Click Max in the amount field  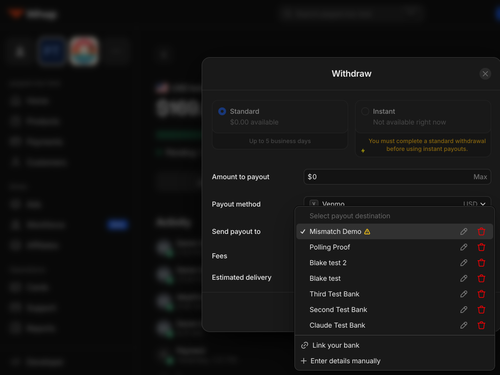(480, 177)
